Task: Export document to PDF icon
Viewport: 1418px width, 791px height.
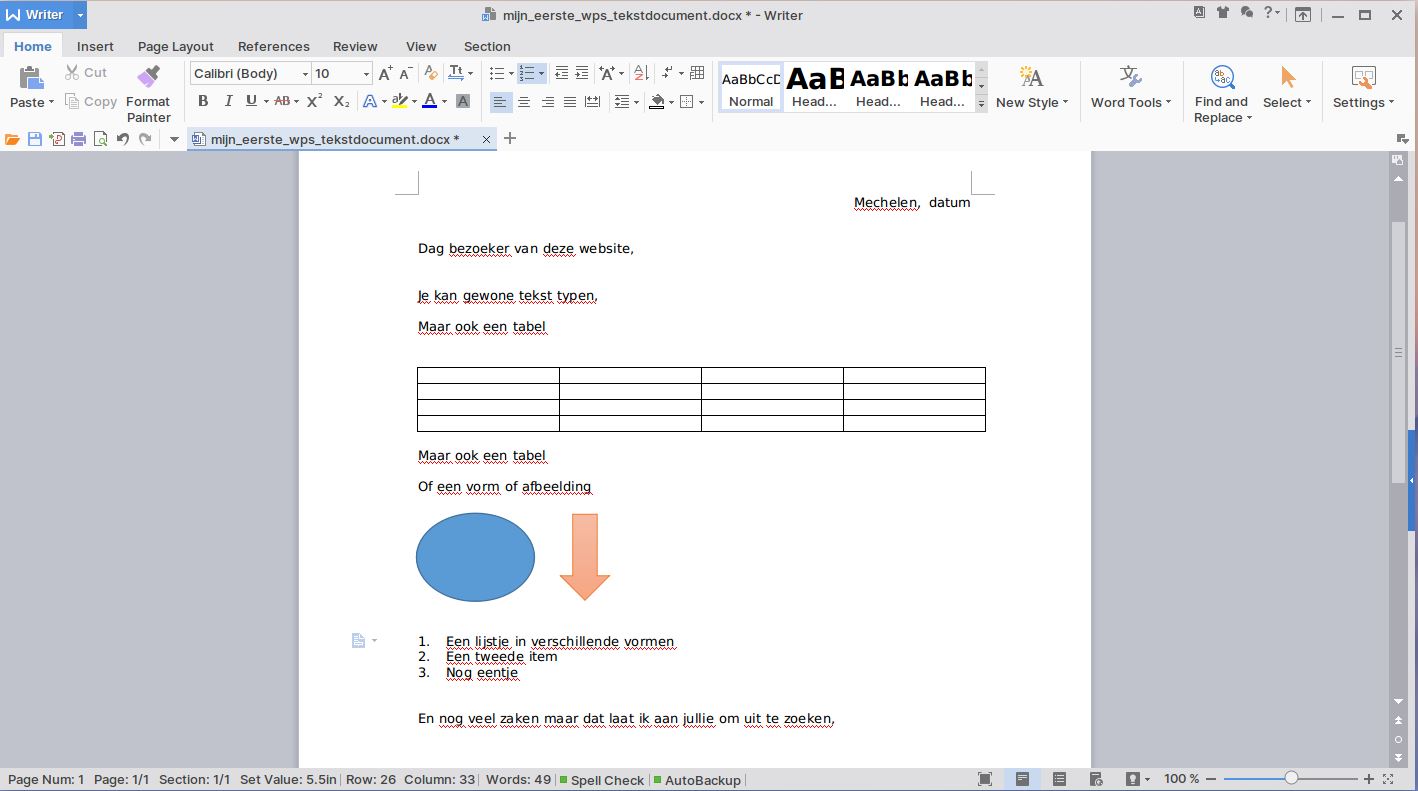Action: (x=57, y=139)
